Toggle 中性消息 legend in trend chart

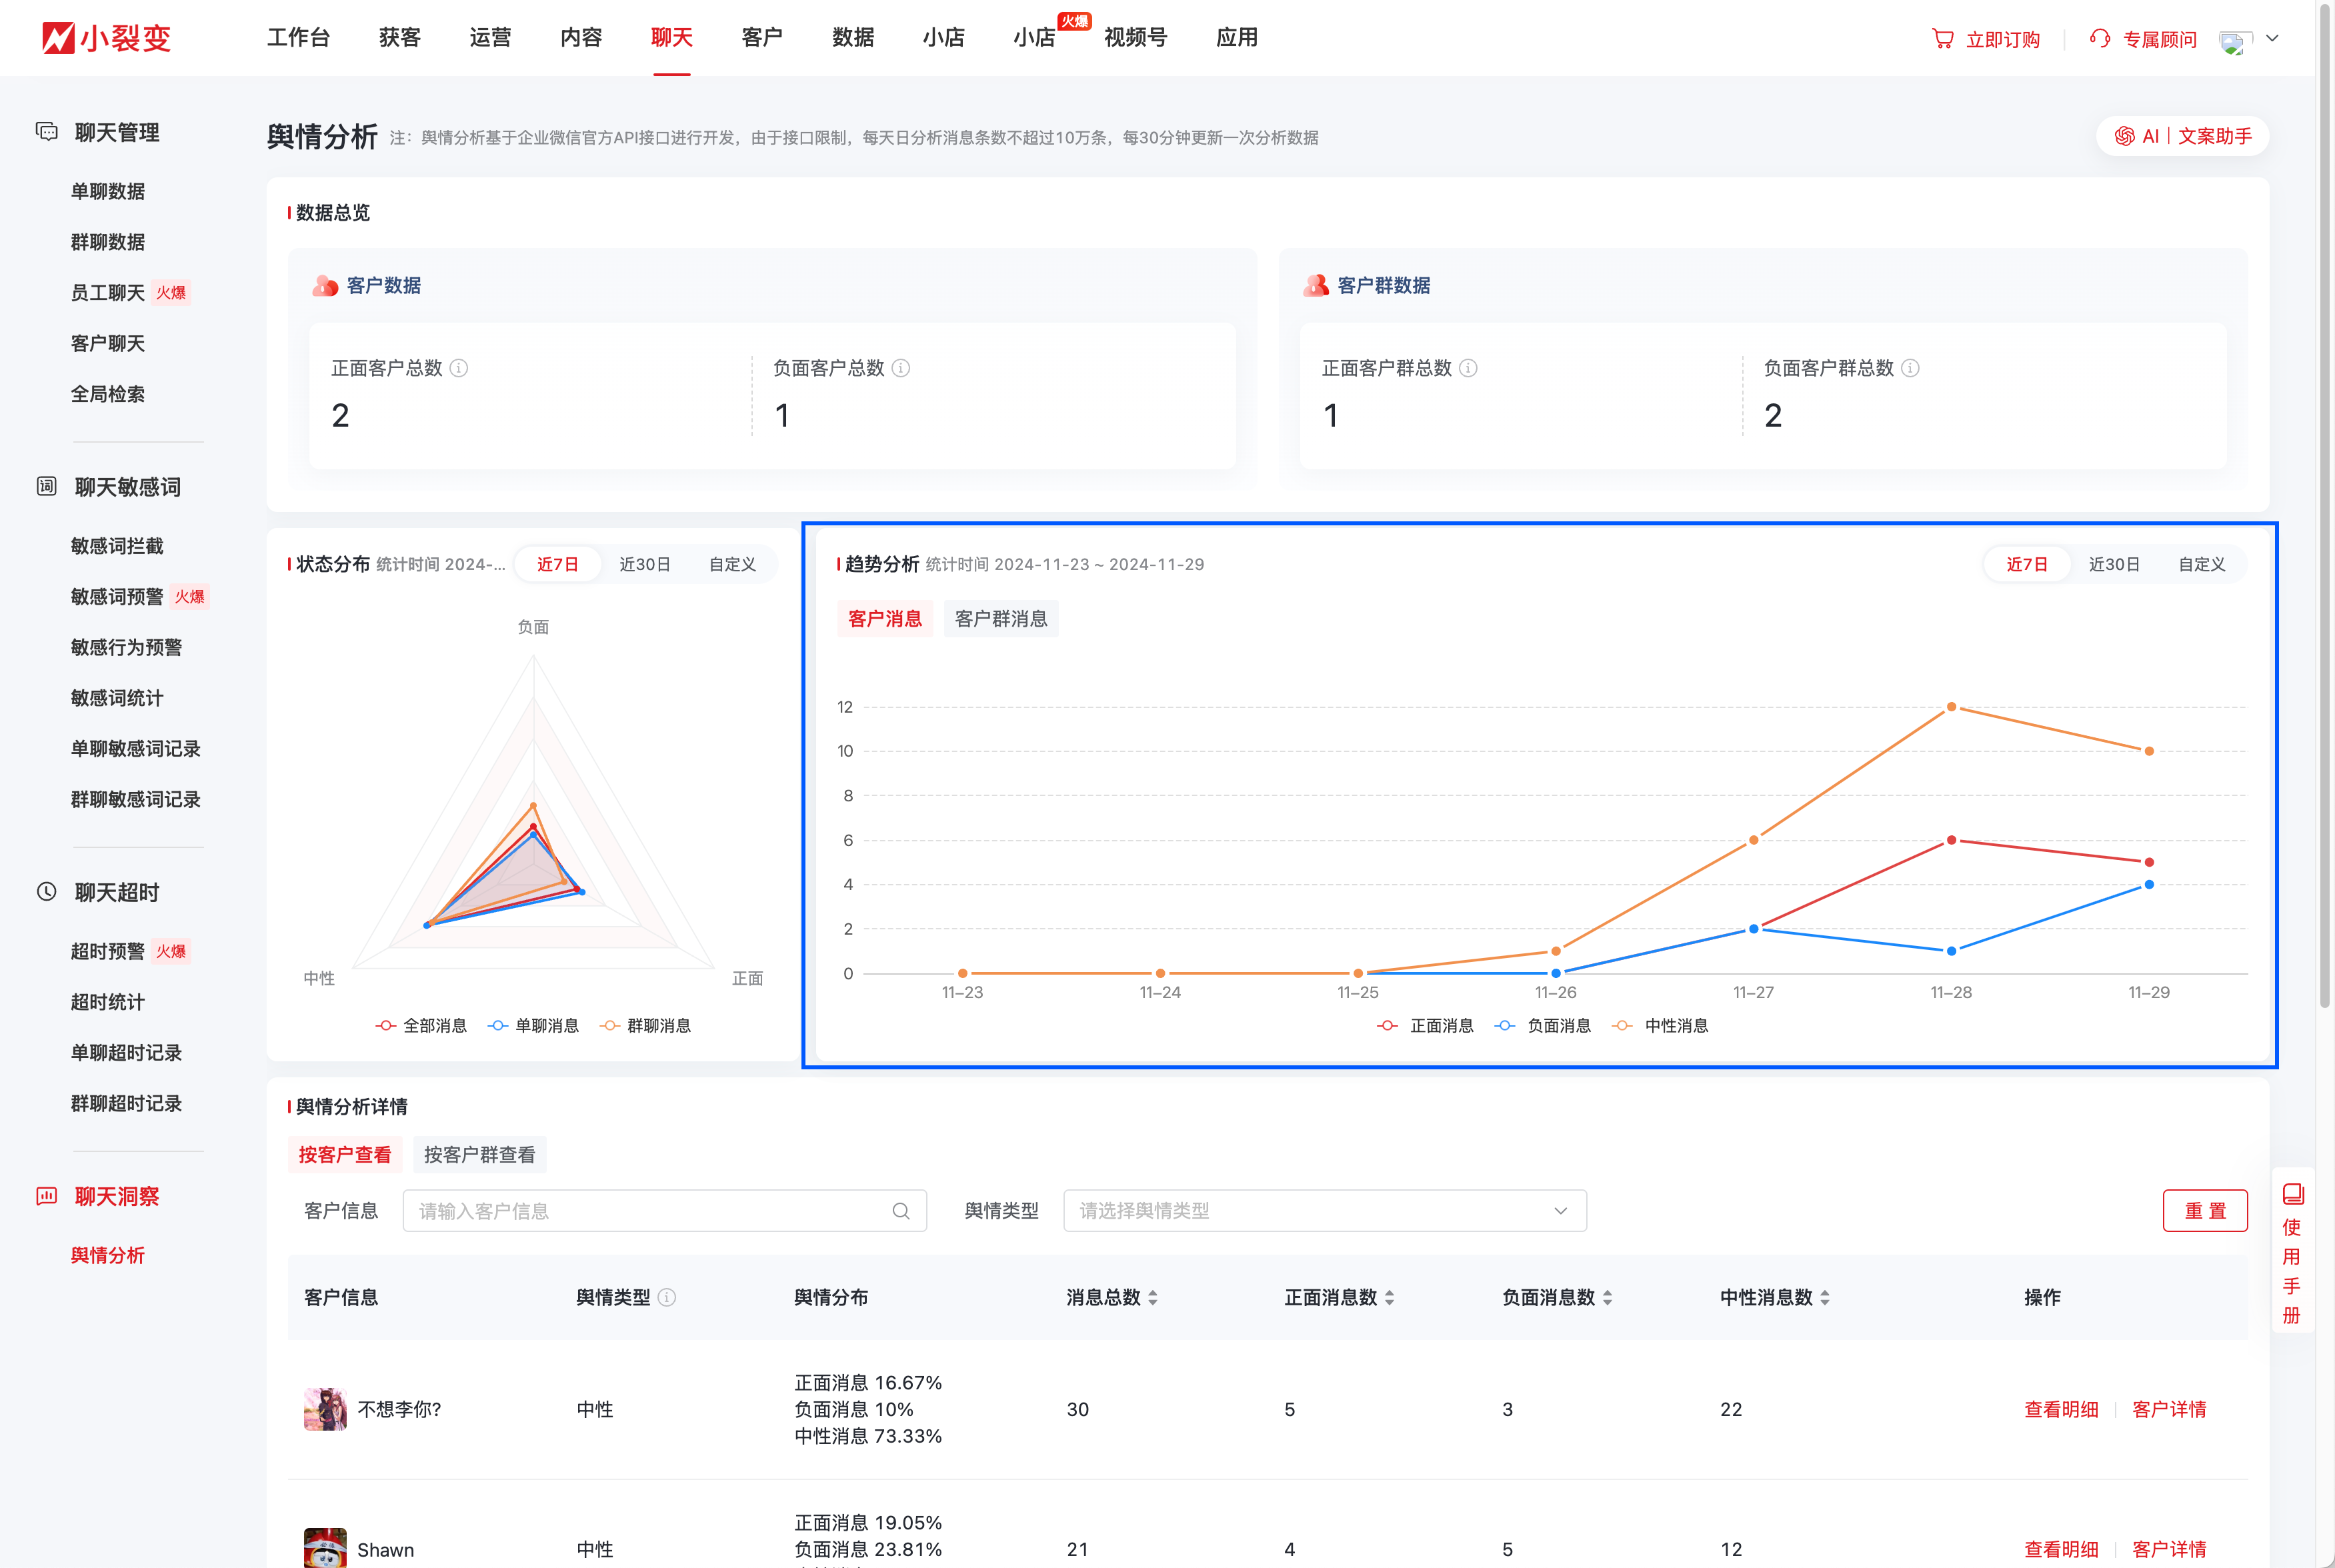[x=1660, y=1025]
